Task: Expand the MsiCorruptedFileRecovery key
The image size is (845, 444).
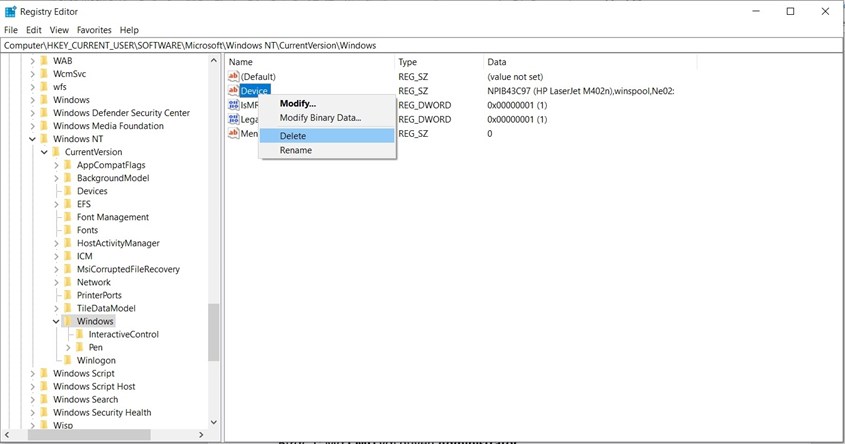Action: coord(56,269)
